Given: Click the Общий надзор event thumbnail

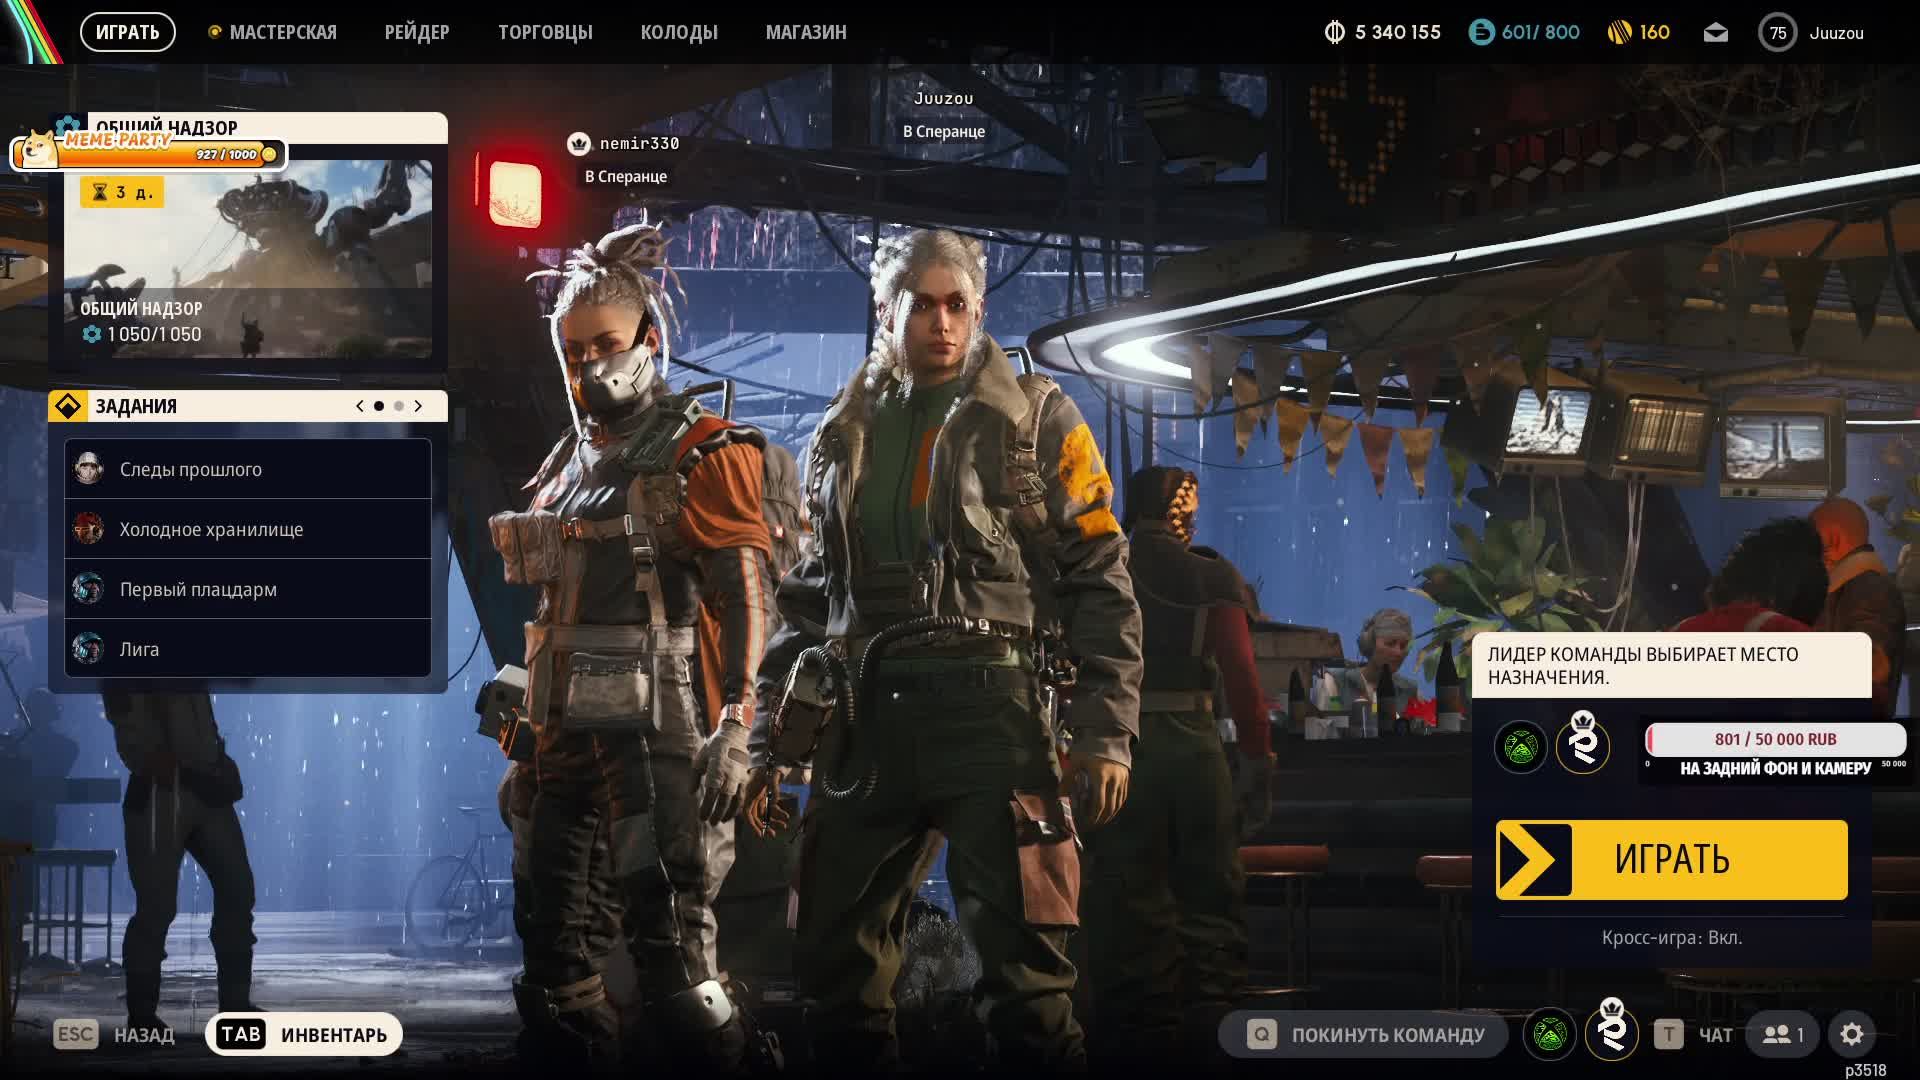Looking at the screenshot, I should pos(248,260).
